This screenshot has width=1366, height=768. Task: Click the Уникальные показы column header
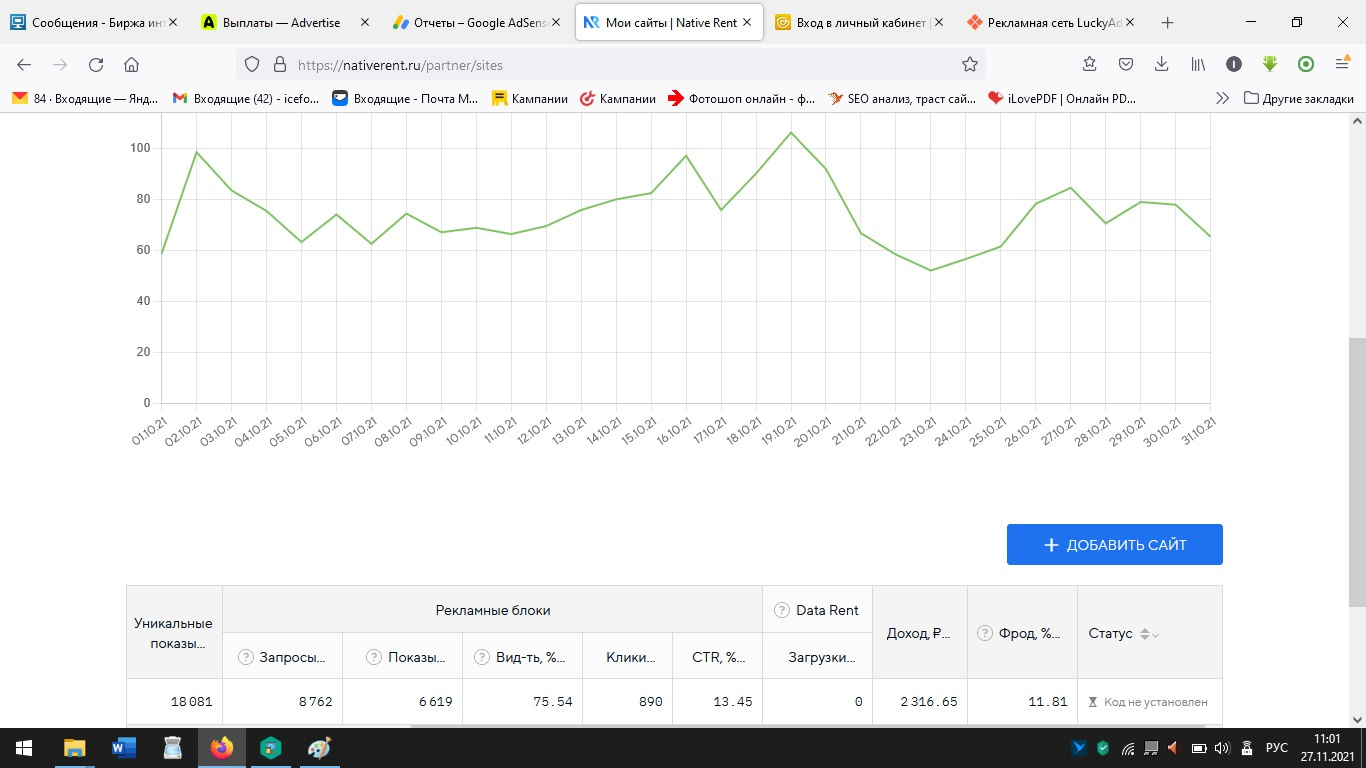coord(174,633)
